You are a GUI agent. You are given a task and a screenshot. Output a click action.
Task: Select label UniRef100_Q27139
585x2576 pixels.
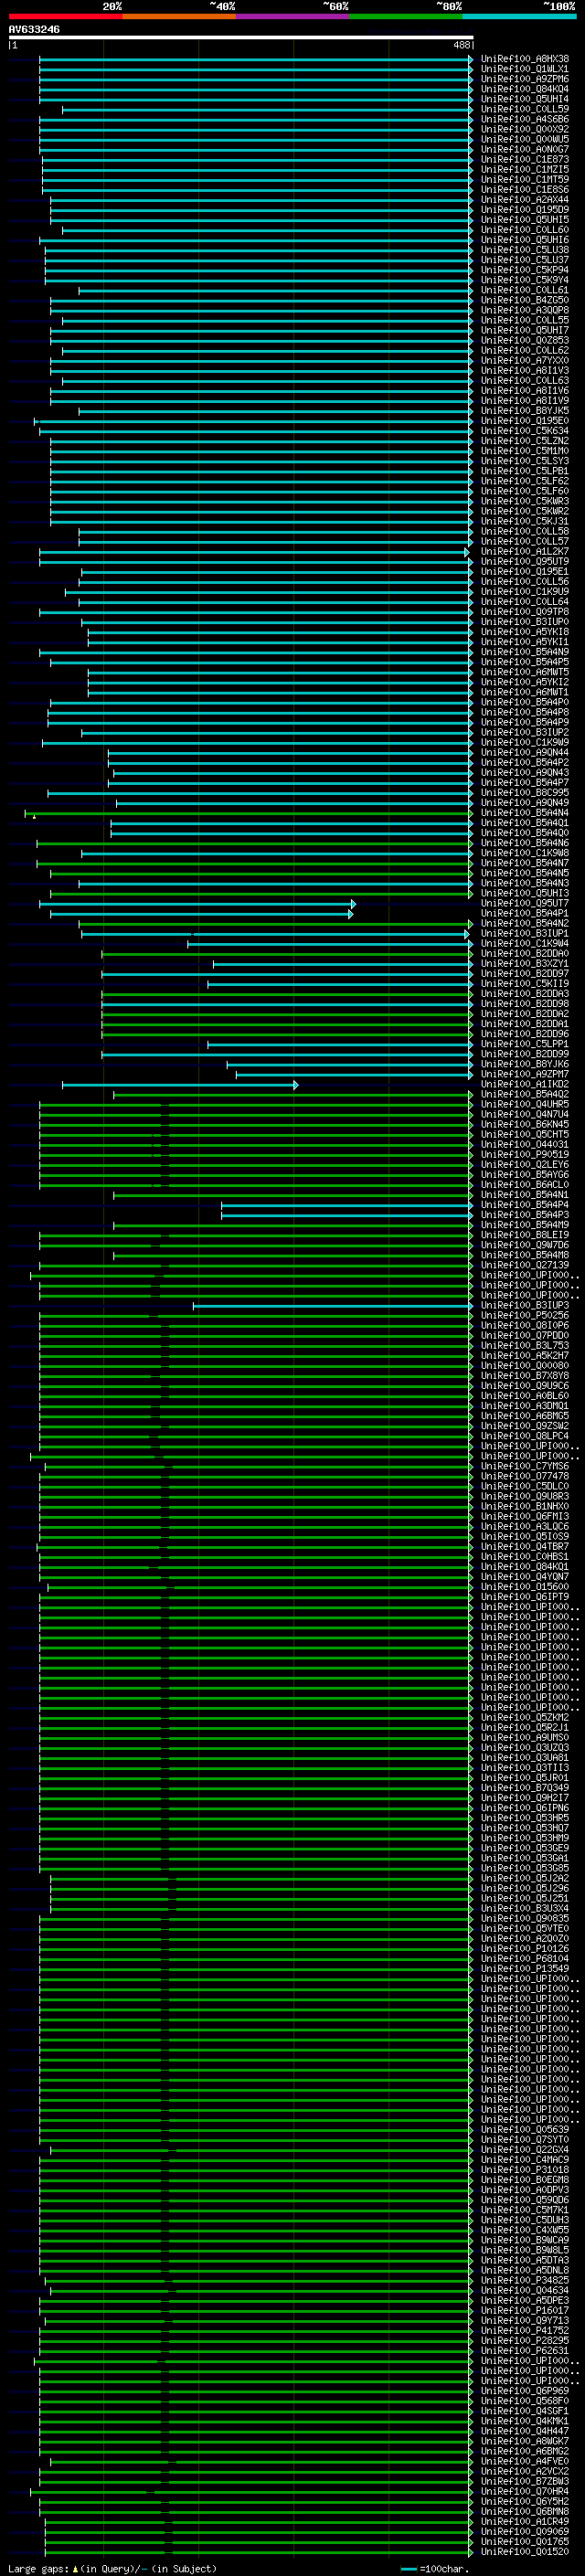pyautogui.click(x=525, y=1265)
